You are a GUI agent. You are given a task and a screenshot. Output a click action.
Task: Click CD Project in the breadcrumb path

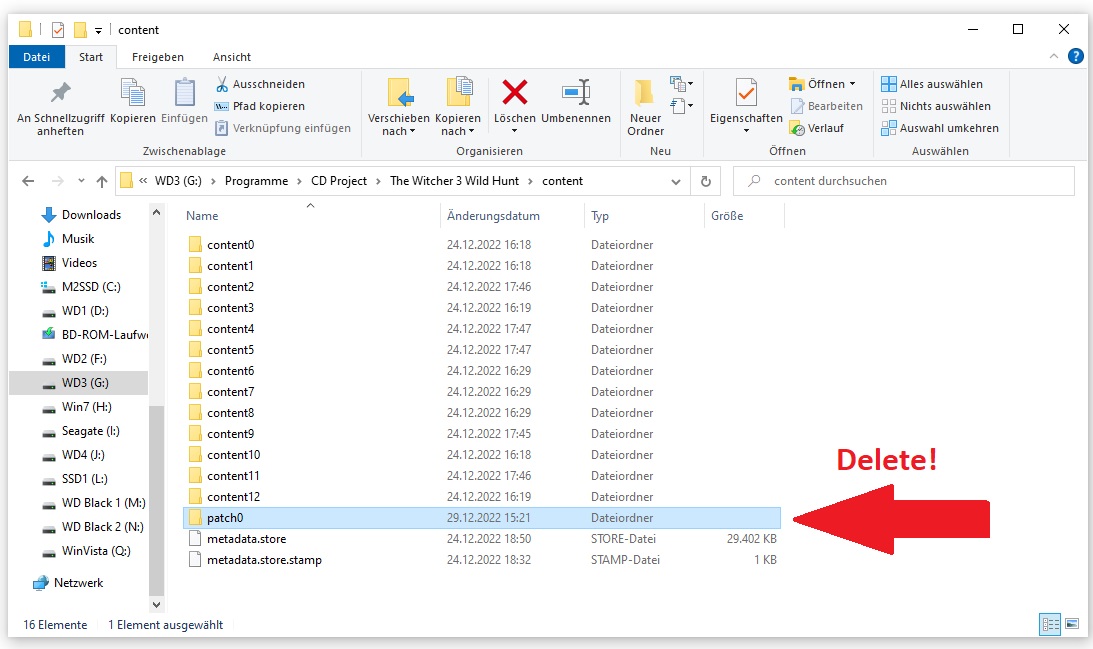pos(339,181)
